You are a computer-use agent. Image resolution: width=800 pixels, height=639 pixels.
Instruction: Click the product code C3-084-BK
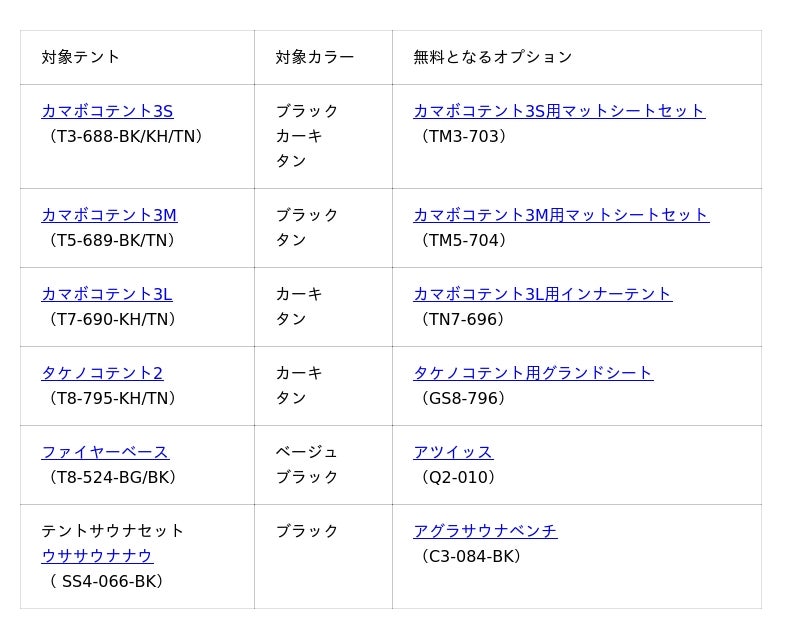[469, 556]
